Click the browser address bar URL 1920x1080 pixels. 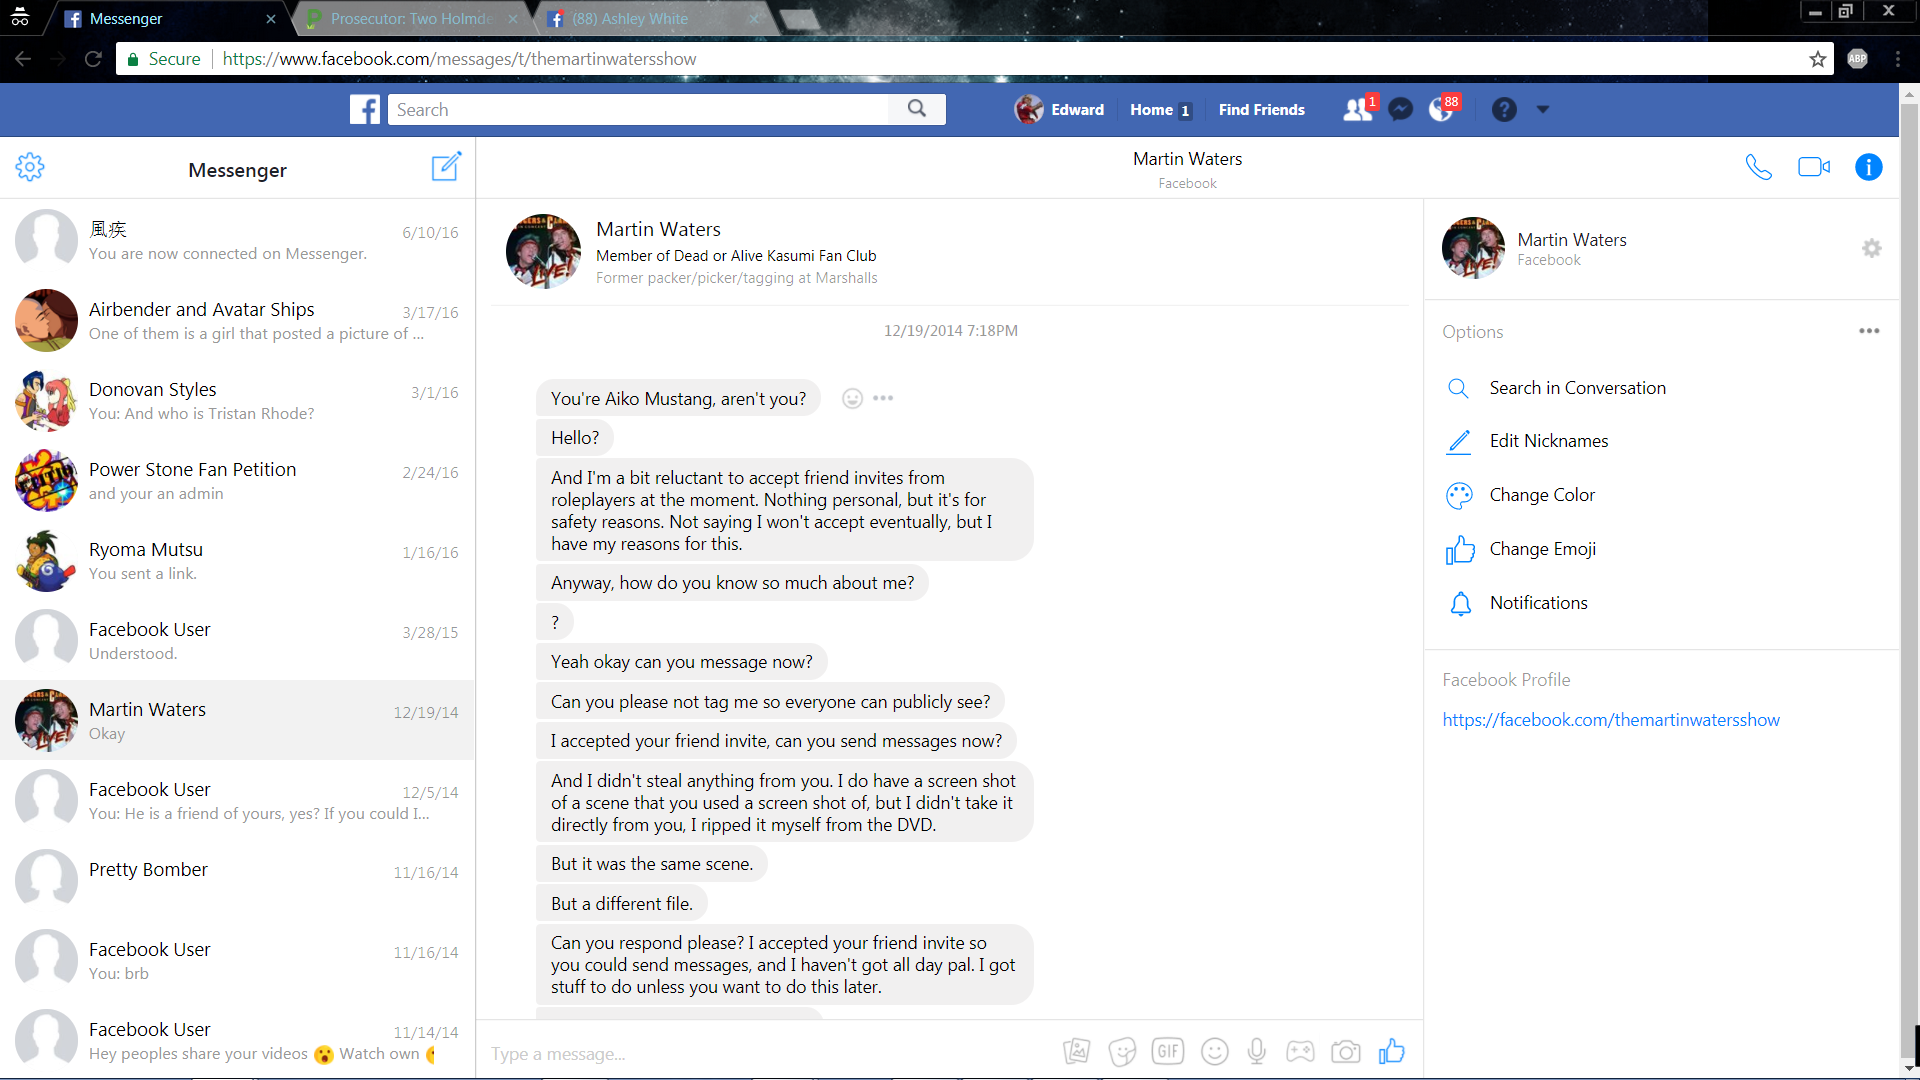point(459,59)
